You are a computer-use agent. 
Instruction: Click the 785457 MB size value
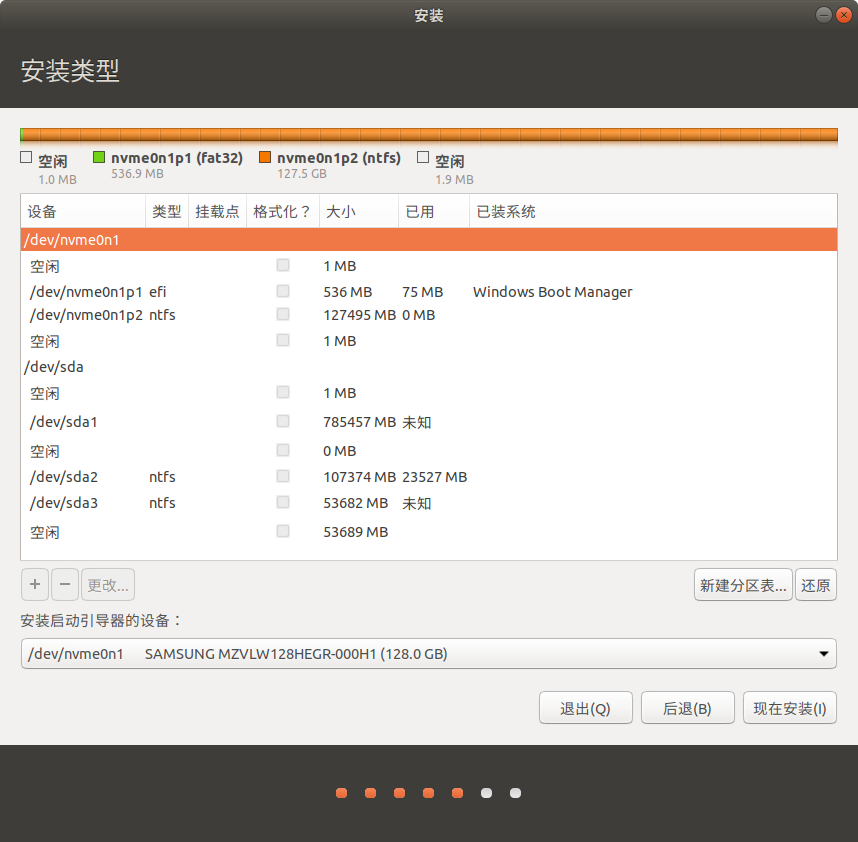pyautogui.click(x=359, y=422)
